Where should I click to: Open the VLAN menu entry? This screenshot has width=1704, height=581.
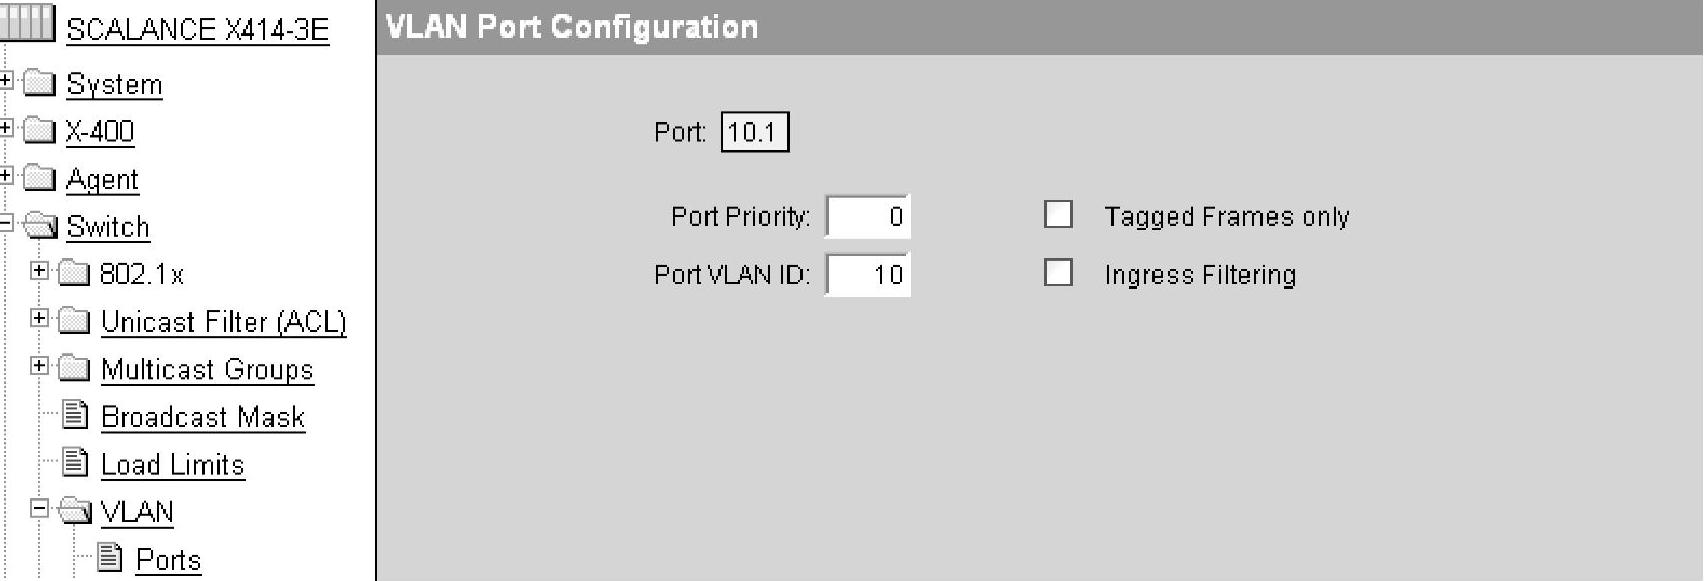[x=137, y=512]
